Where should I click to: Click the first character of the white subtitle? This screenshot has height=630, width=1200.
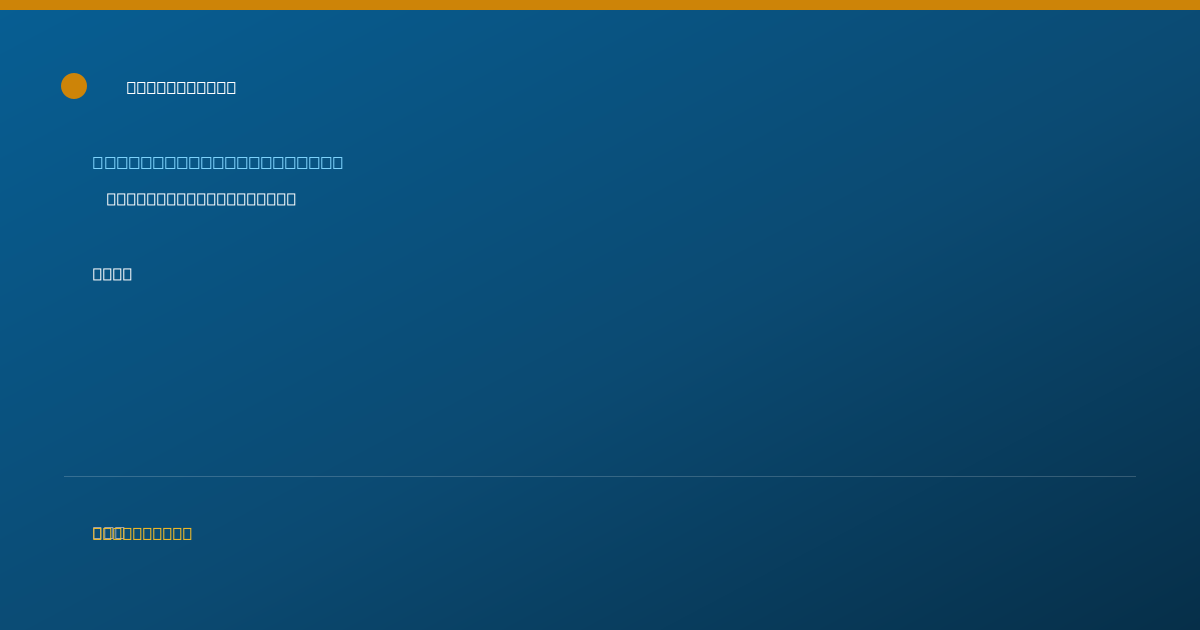(112, 199)
